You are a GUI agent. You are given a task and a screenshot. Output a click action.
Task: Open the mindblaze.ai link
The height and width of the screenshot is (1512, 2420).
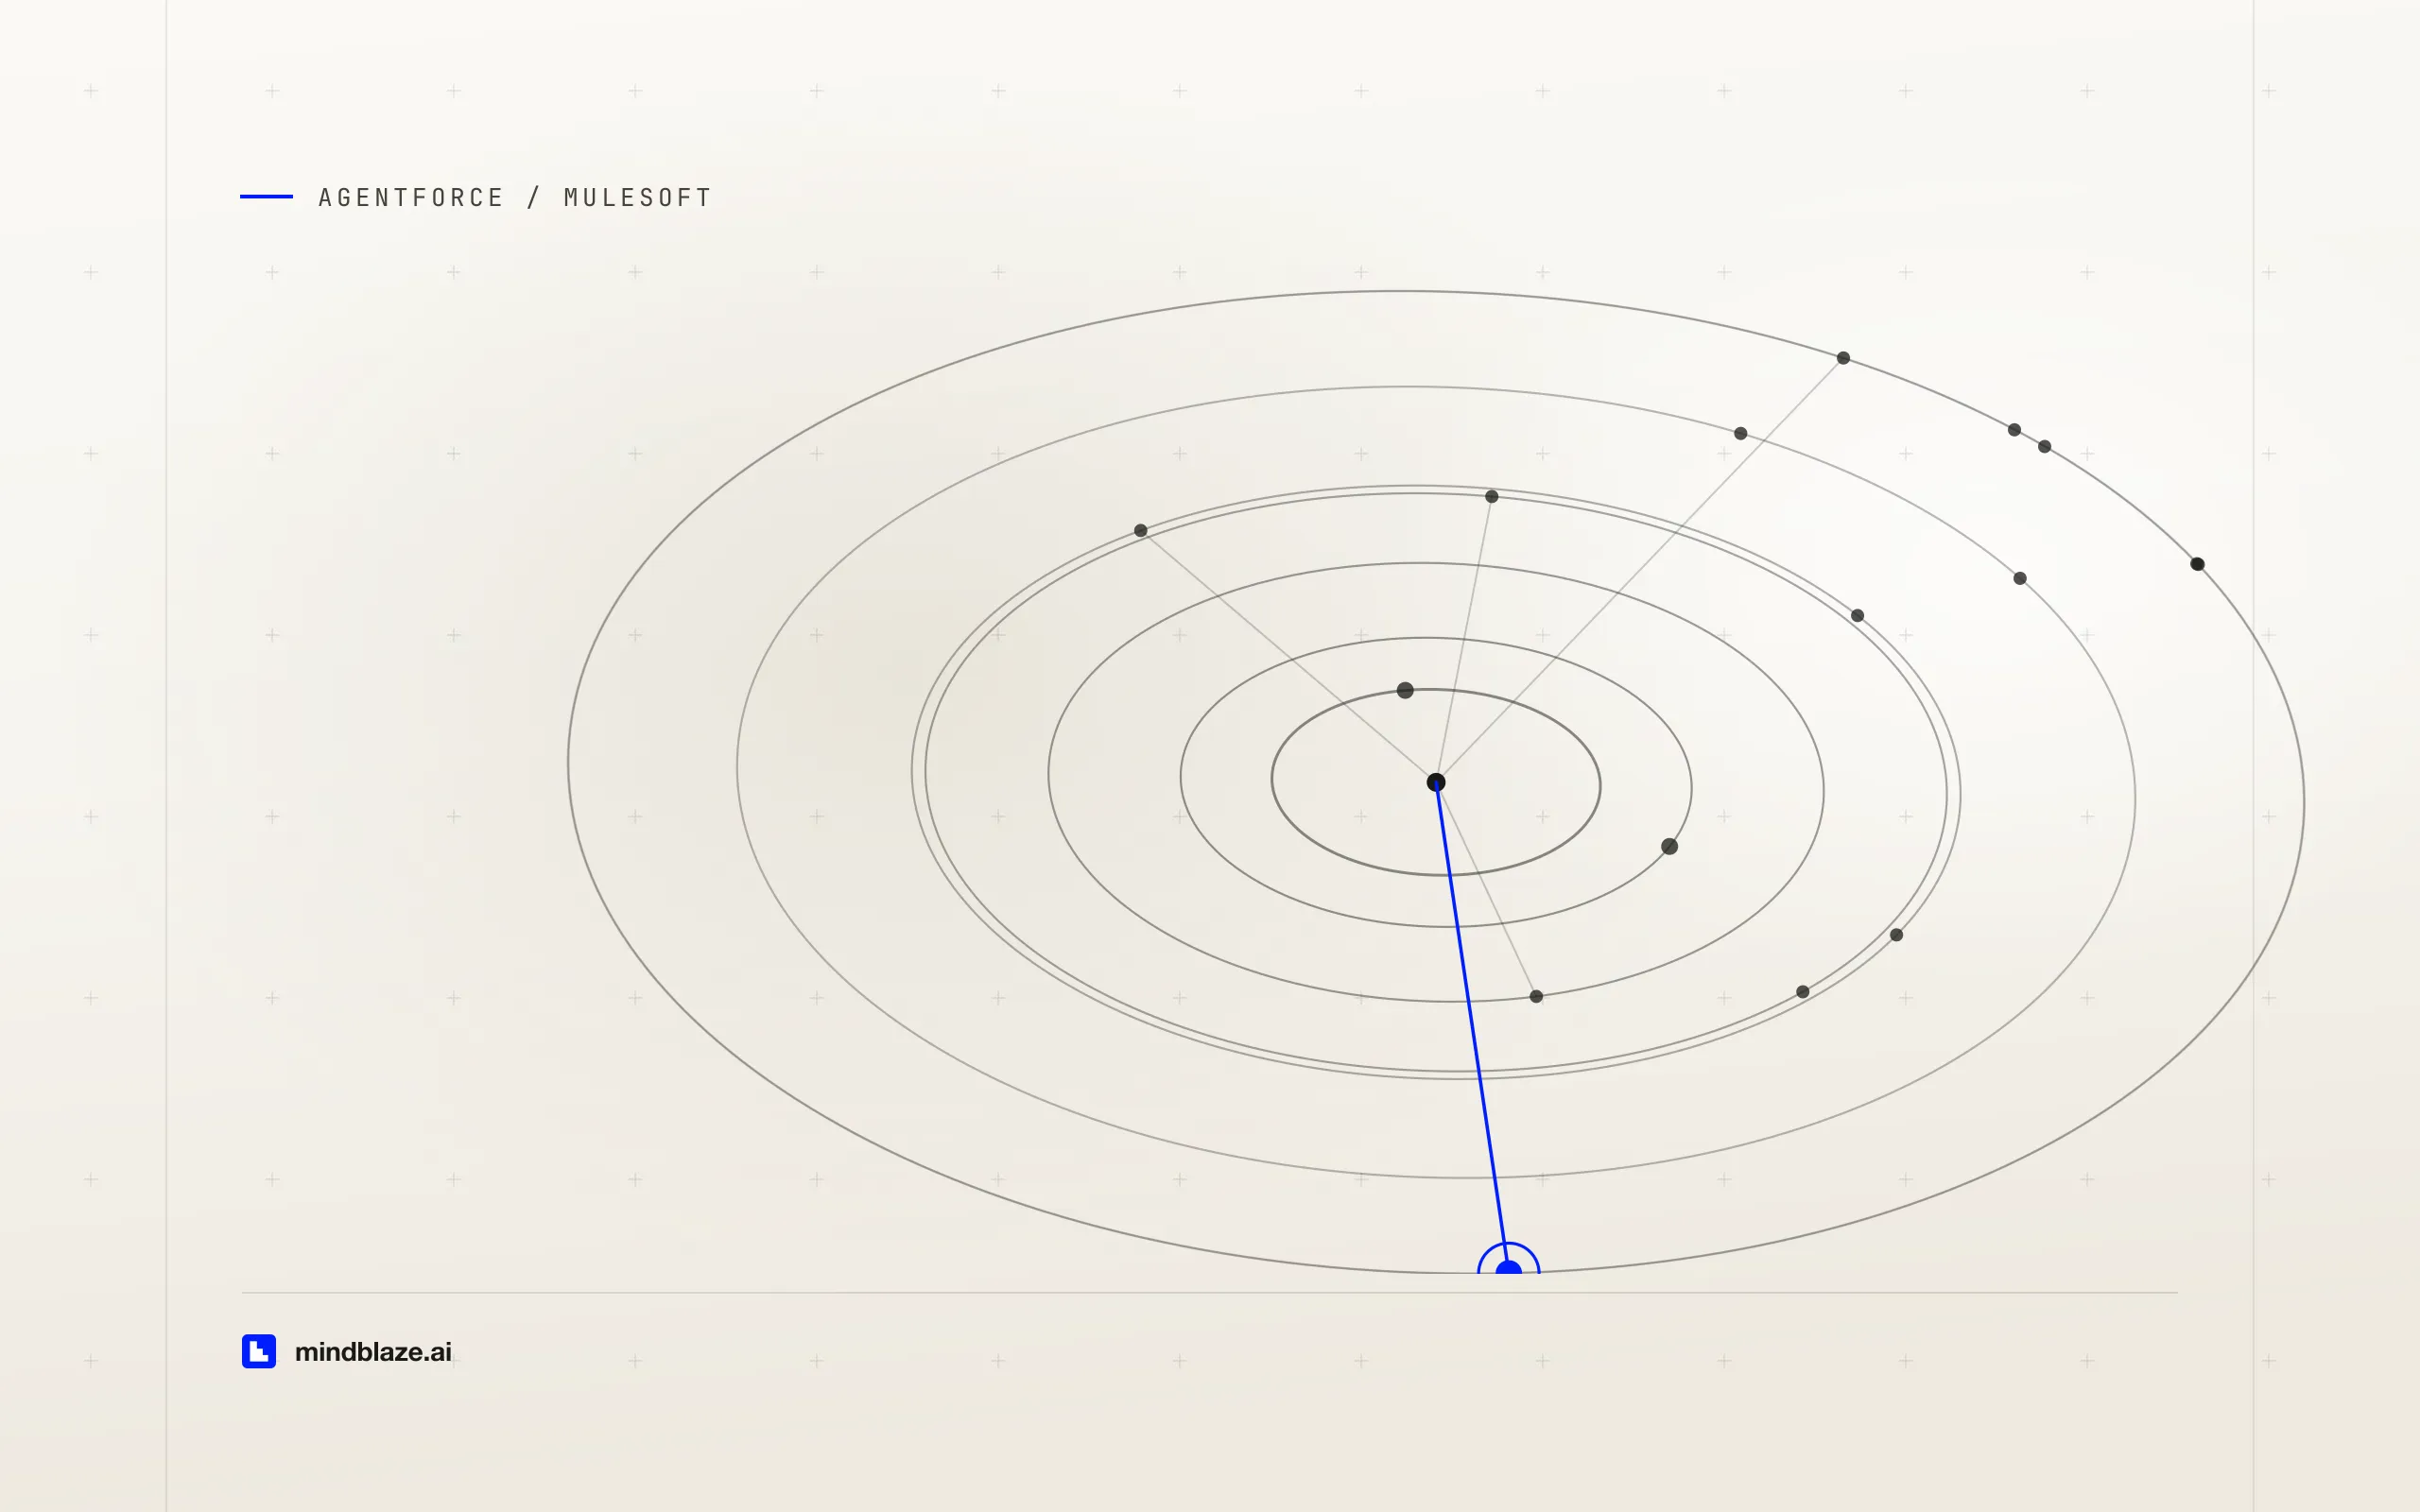(x=373, y=1352)
